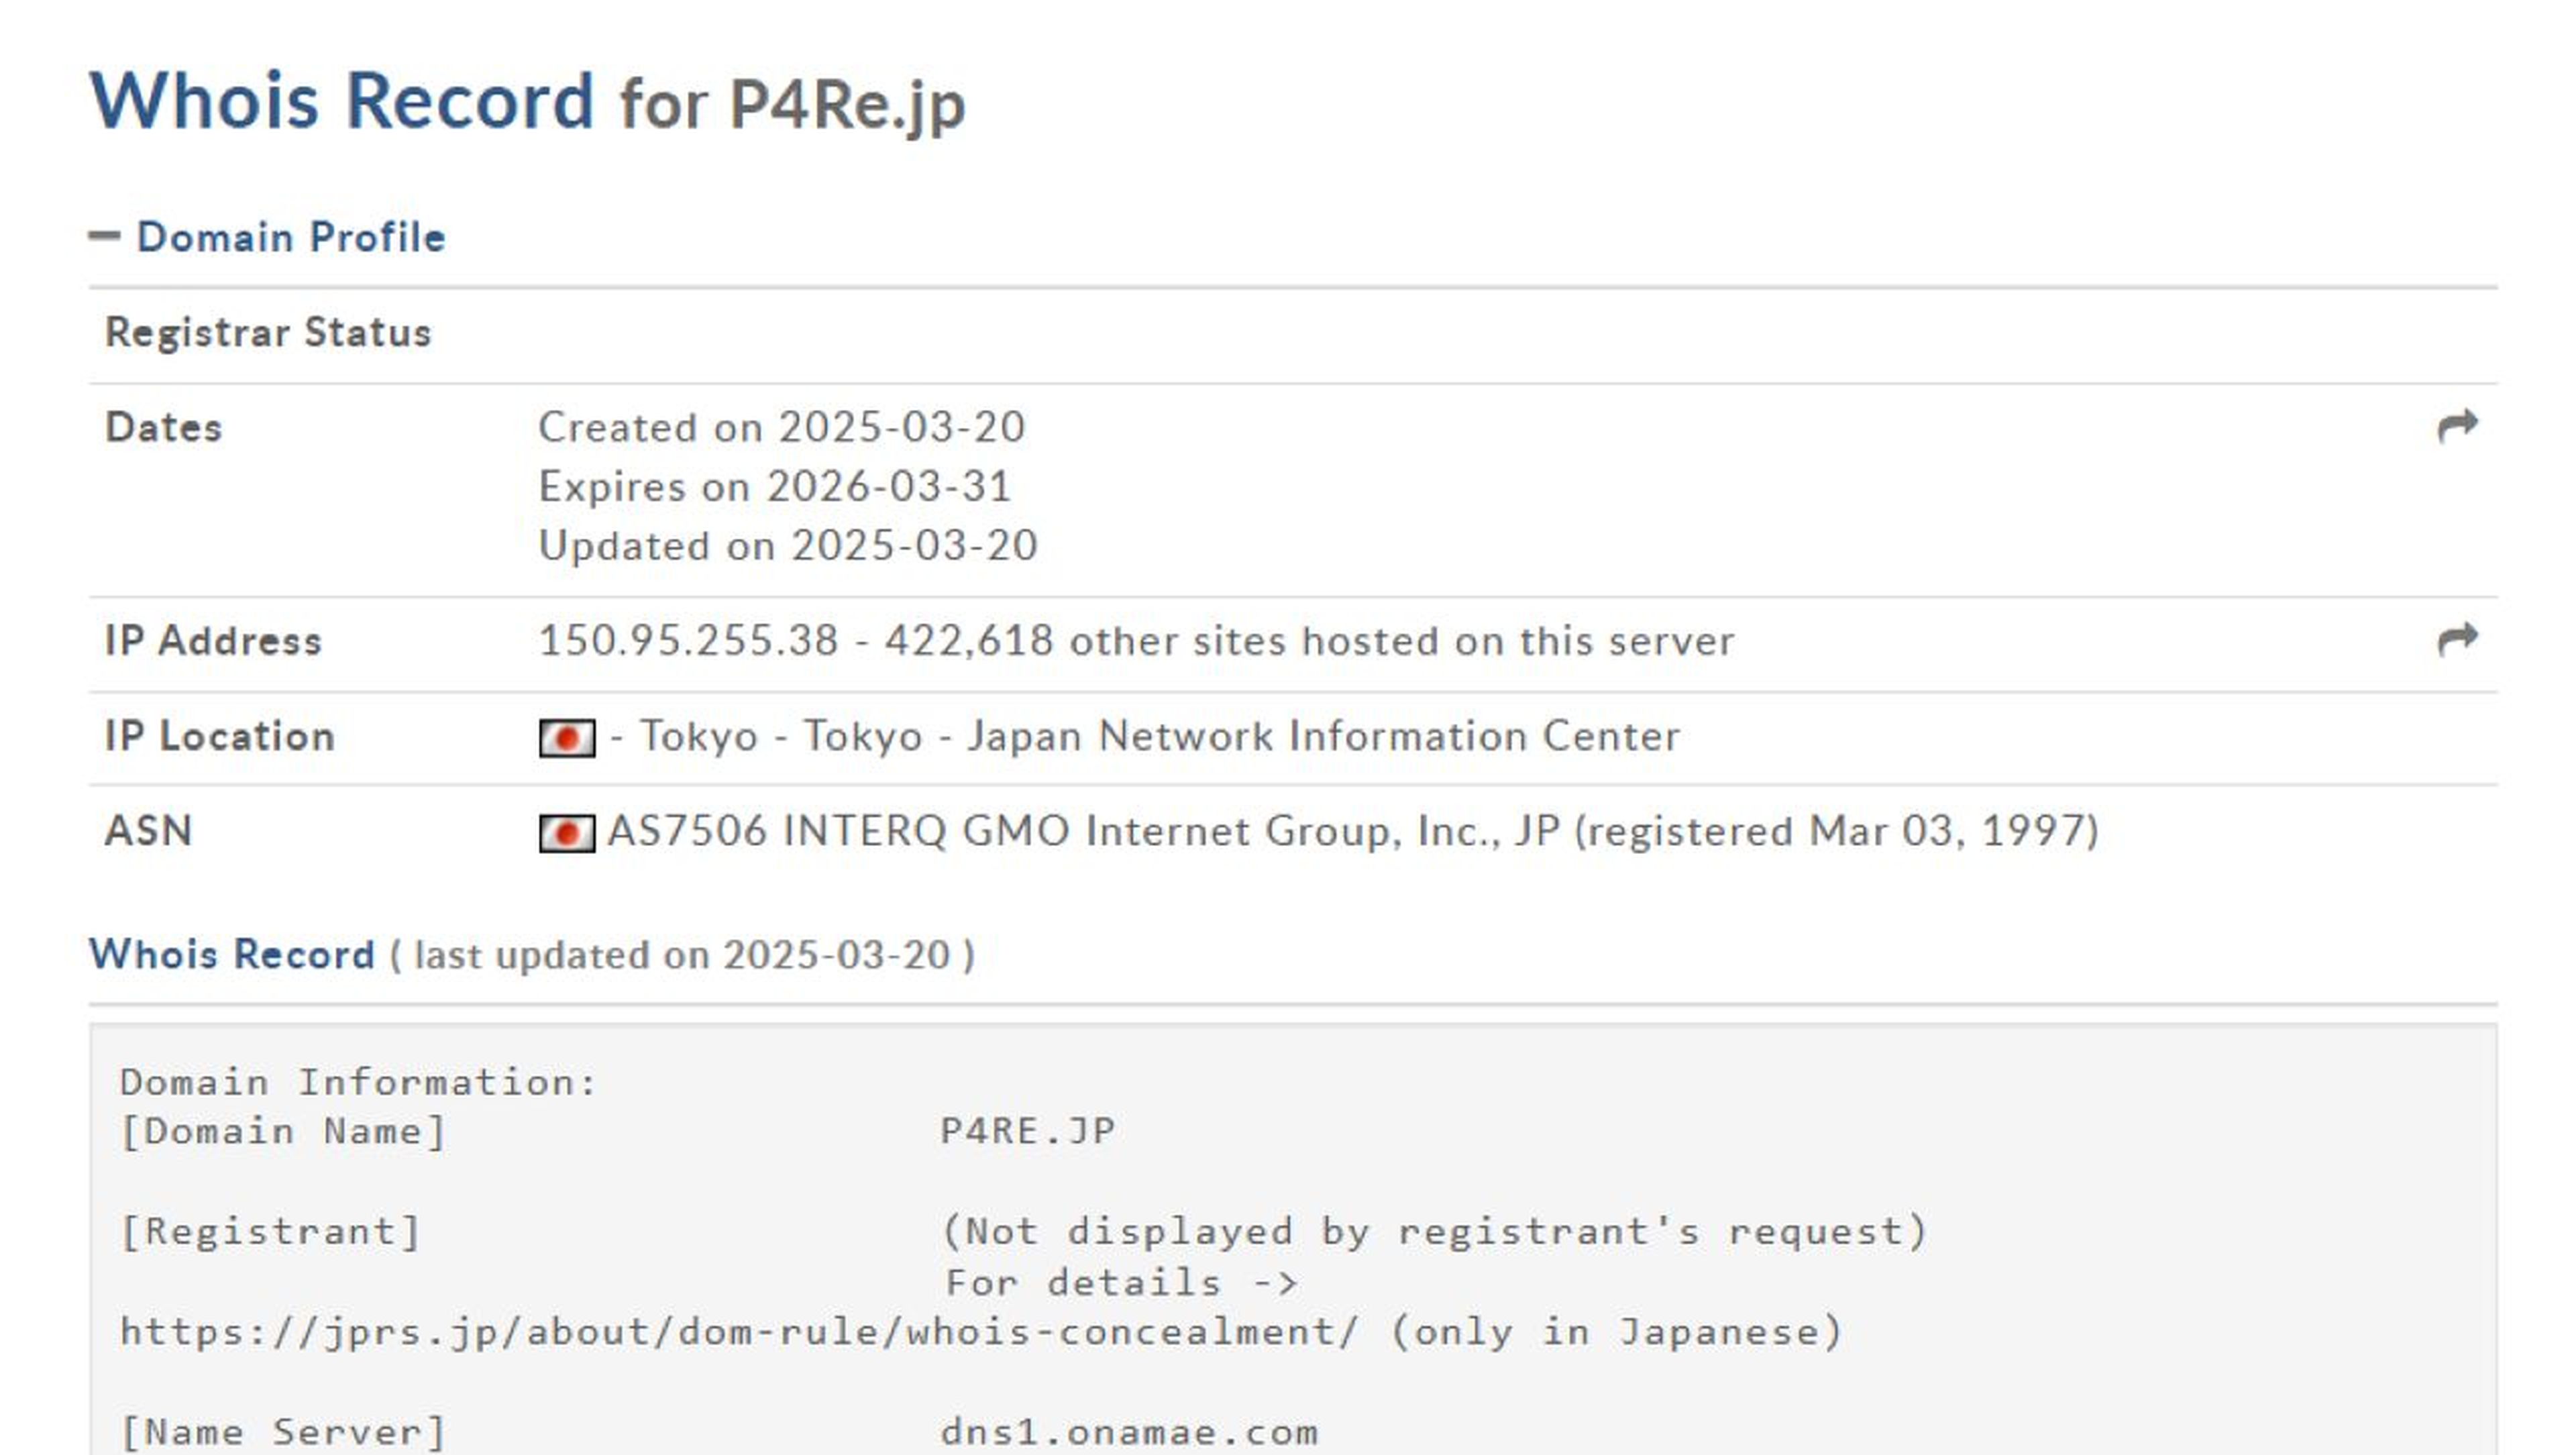Image resolution: width=2576 pixels, height=1455 pixels.
Task: Click Japan flag in IP Location row
Action: click(566, 738)
